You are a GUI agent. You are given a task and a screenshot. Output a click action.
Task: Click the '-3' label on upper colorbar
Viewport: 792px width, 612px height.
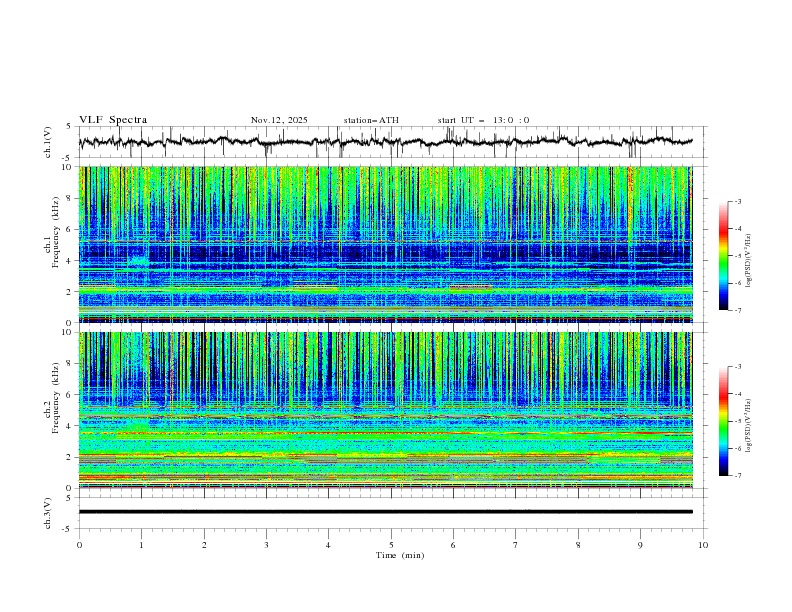[x=737, y=201]
